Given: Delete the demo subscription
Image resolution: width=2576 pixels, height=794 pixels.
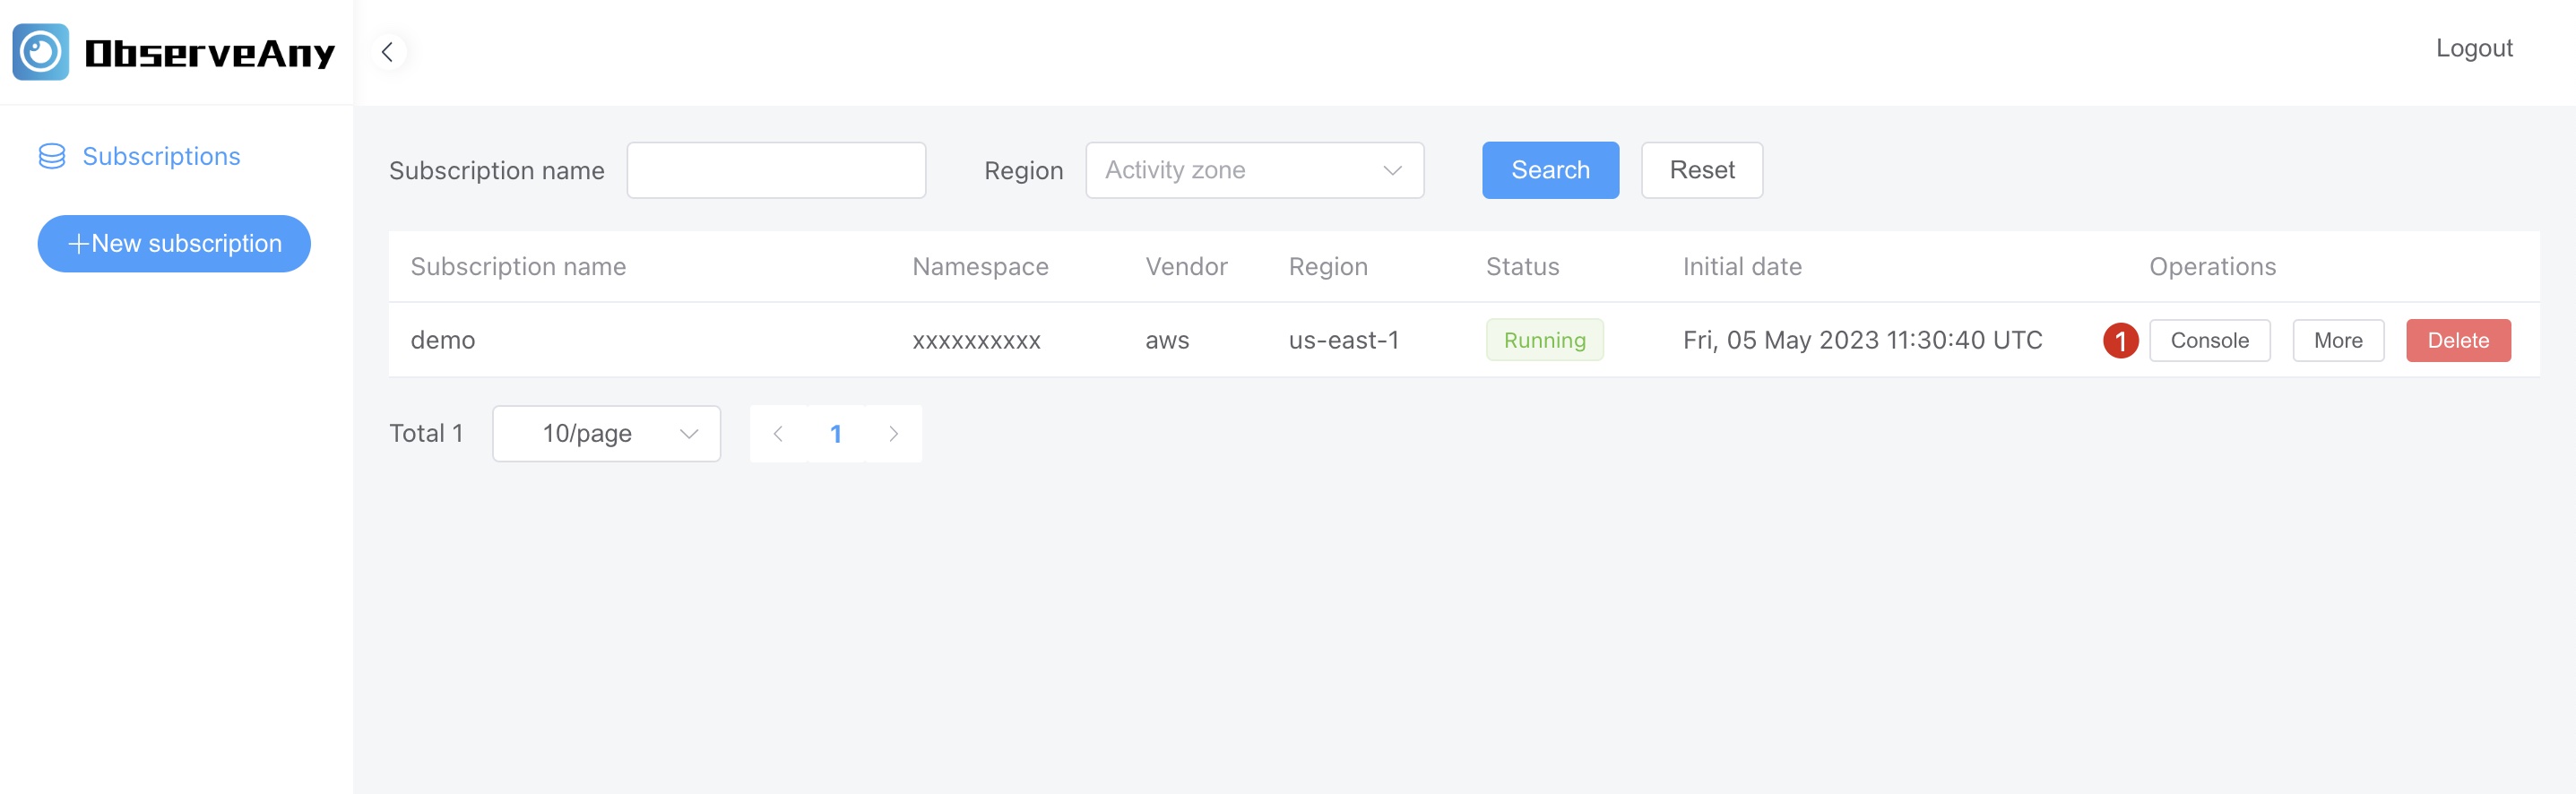Looking at the screenshot, I should [2457, 341].
